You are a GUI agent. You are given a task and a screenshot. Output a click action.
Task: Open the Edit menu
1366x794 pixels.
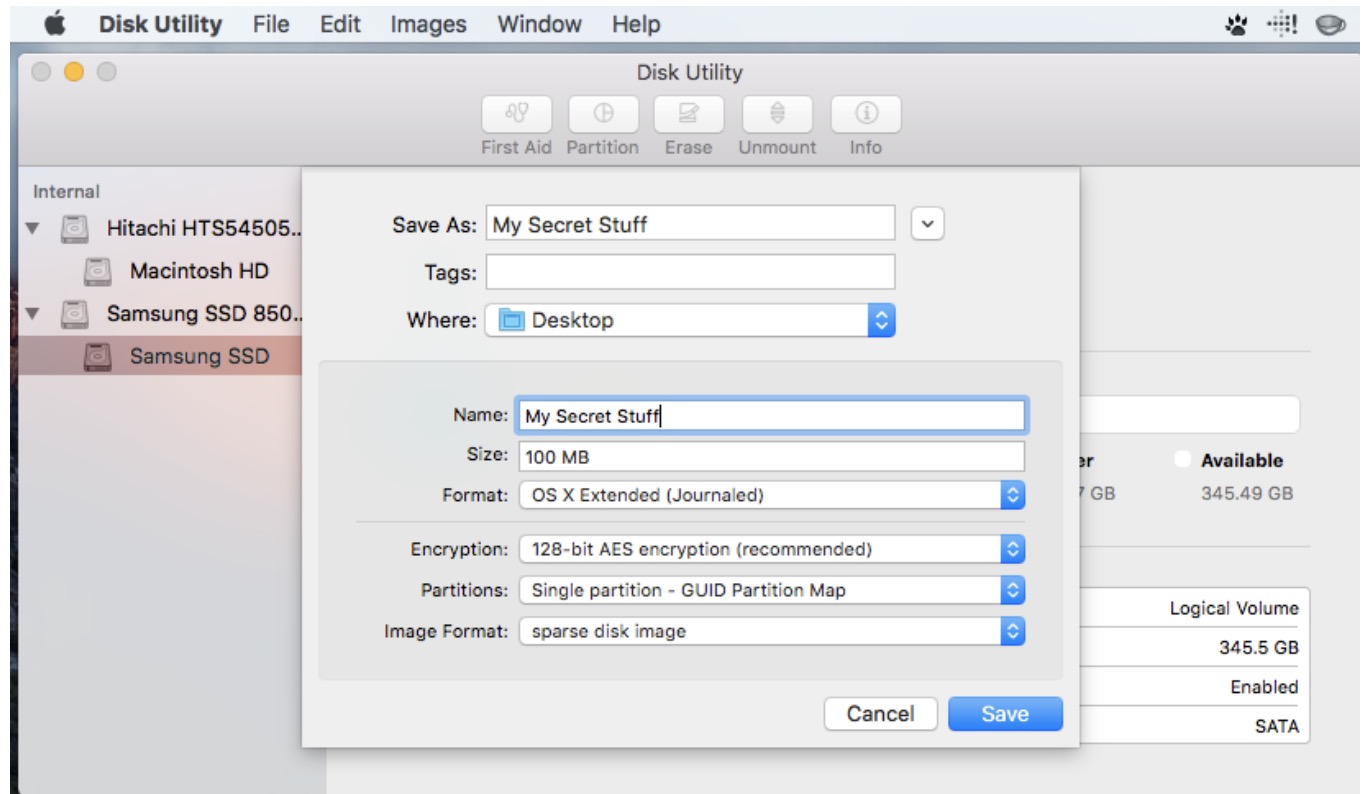pos(340,23)
